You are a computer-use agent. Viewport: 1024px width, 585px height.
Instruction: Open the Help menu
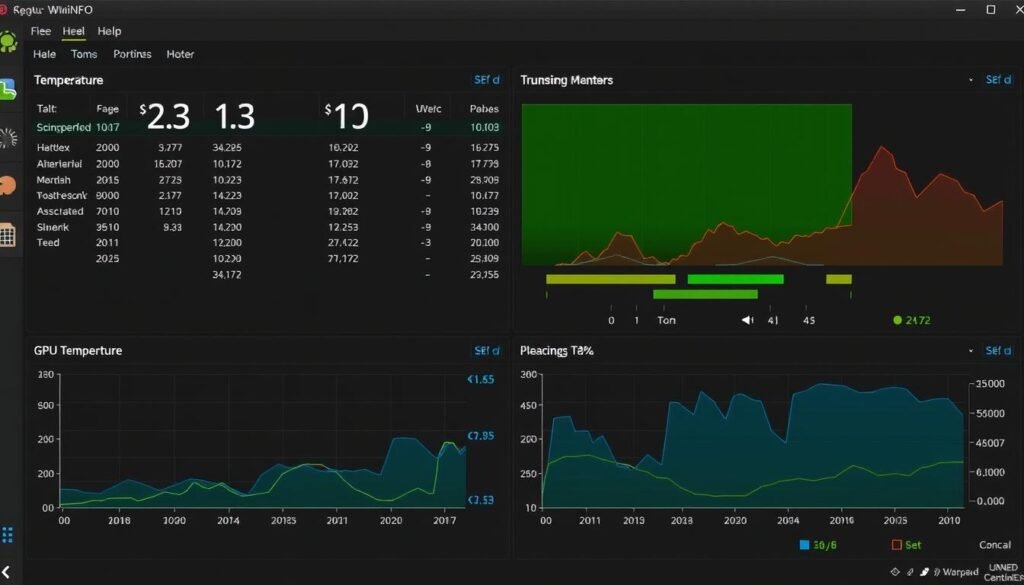(109, 31)
